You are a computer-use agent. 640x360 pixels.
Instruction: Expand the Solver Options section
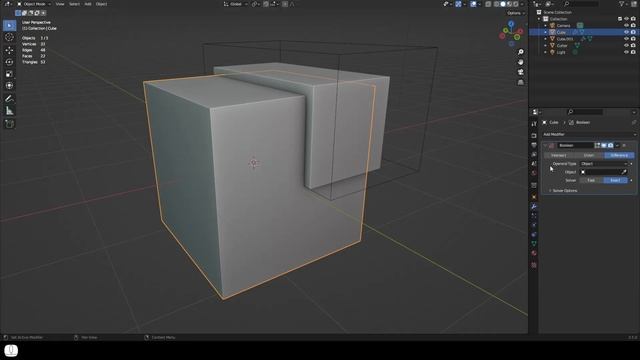[563, 191]
